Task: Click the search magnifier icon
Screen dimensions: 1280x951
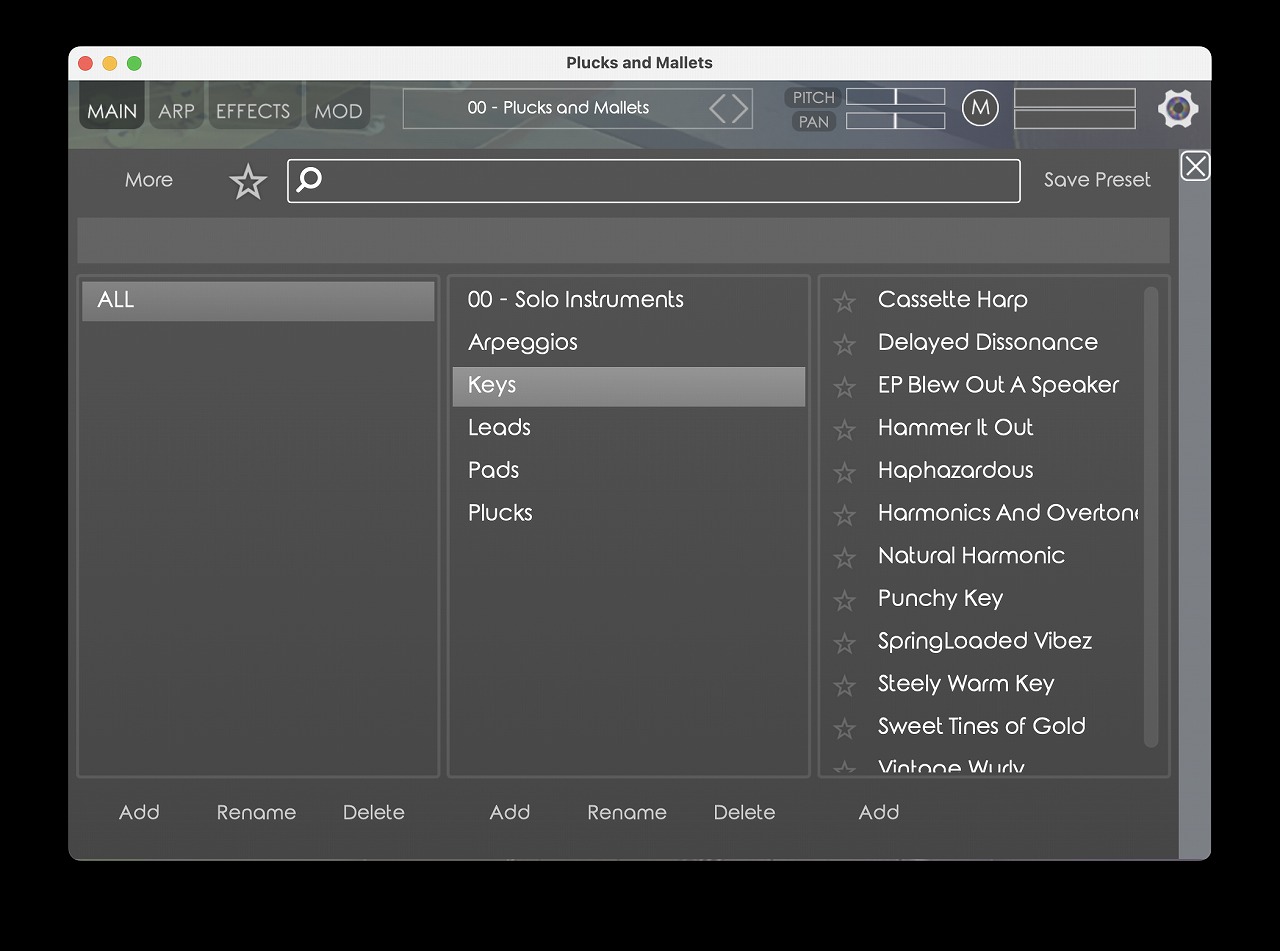Action: 310,180
